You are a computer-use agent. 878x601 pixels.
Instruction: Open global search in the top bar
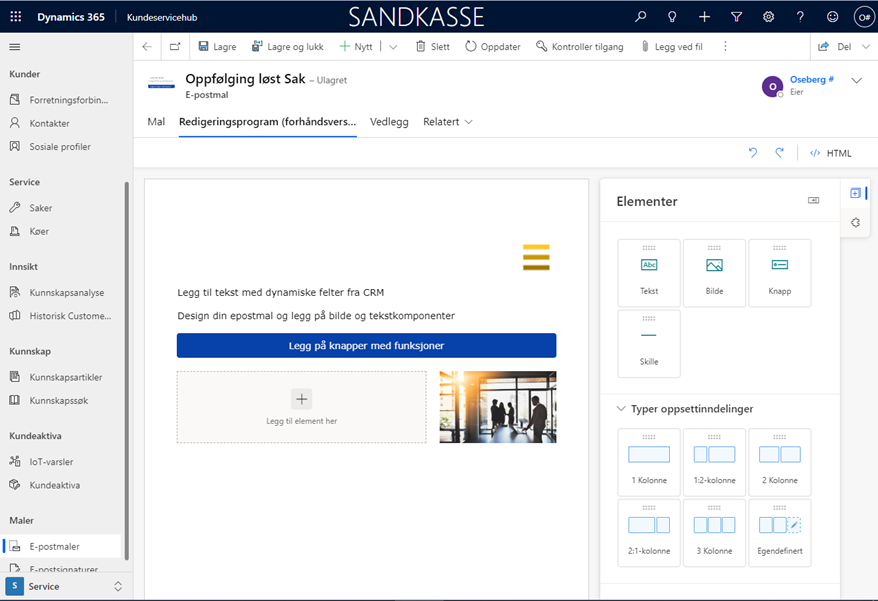coord(640,16)
